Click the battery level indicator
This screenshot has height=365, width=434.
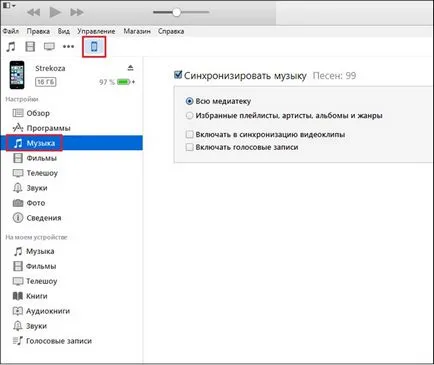pyautogui.click(x=124, y=82)
